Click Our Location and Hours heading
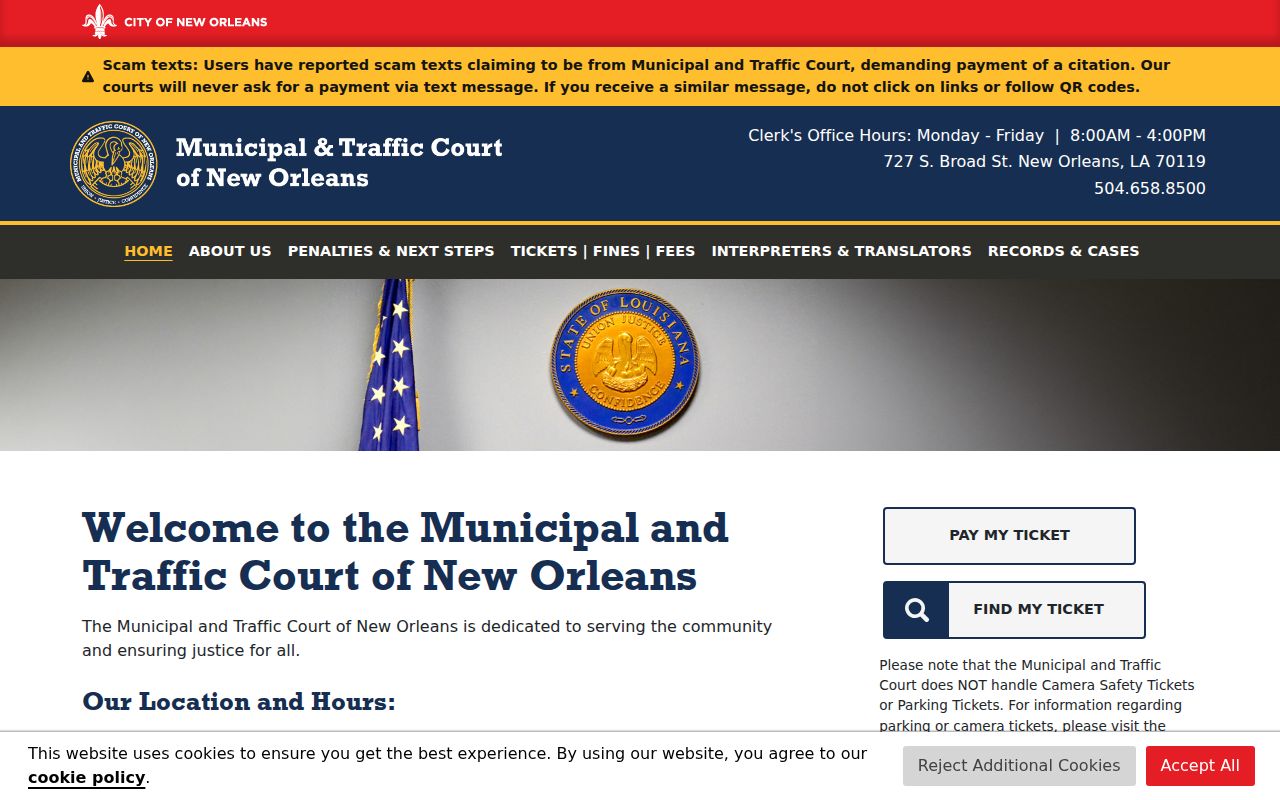Image resolution: width=1280 pixels, height=800 pixels. (x=239, y=702)
